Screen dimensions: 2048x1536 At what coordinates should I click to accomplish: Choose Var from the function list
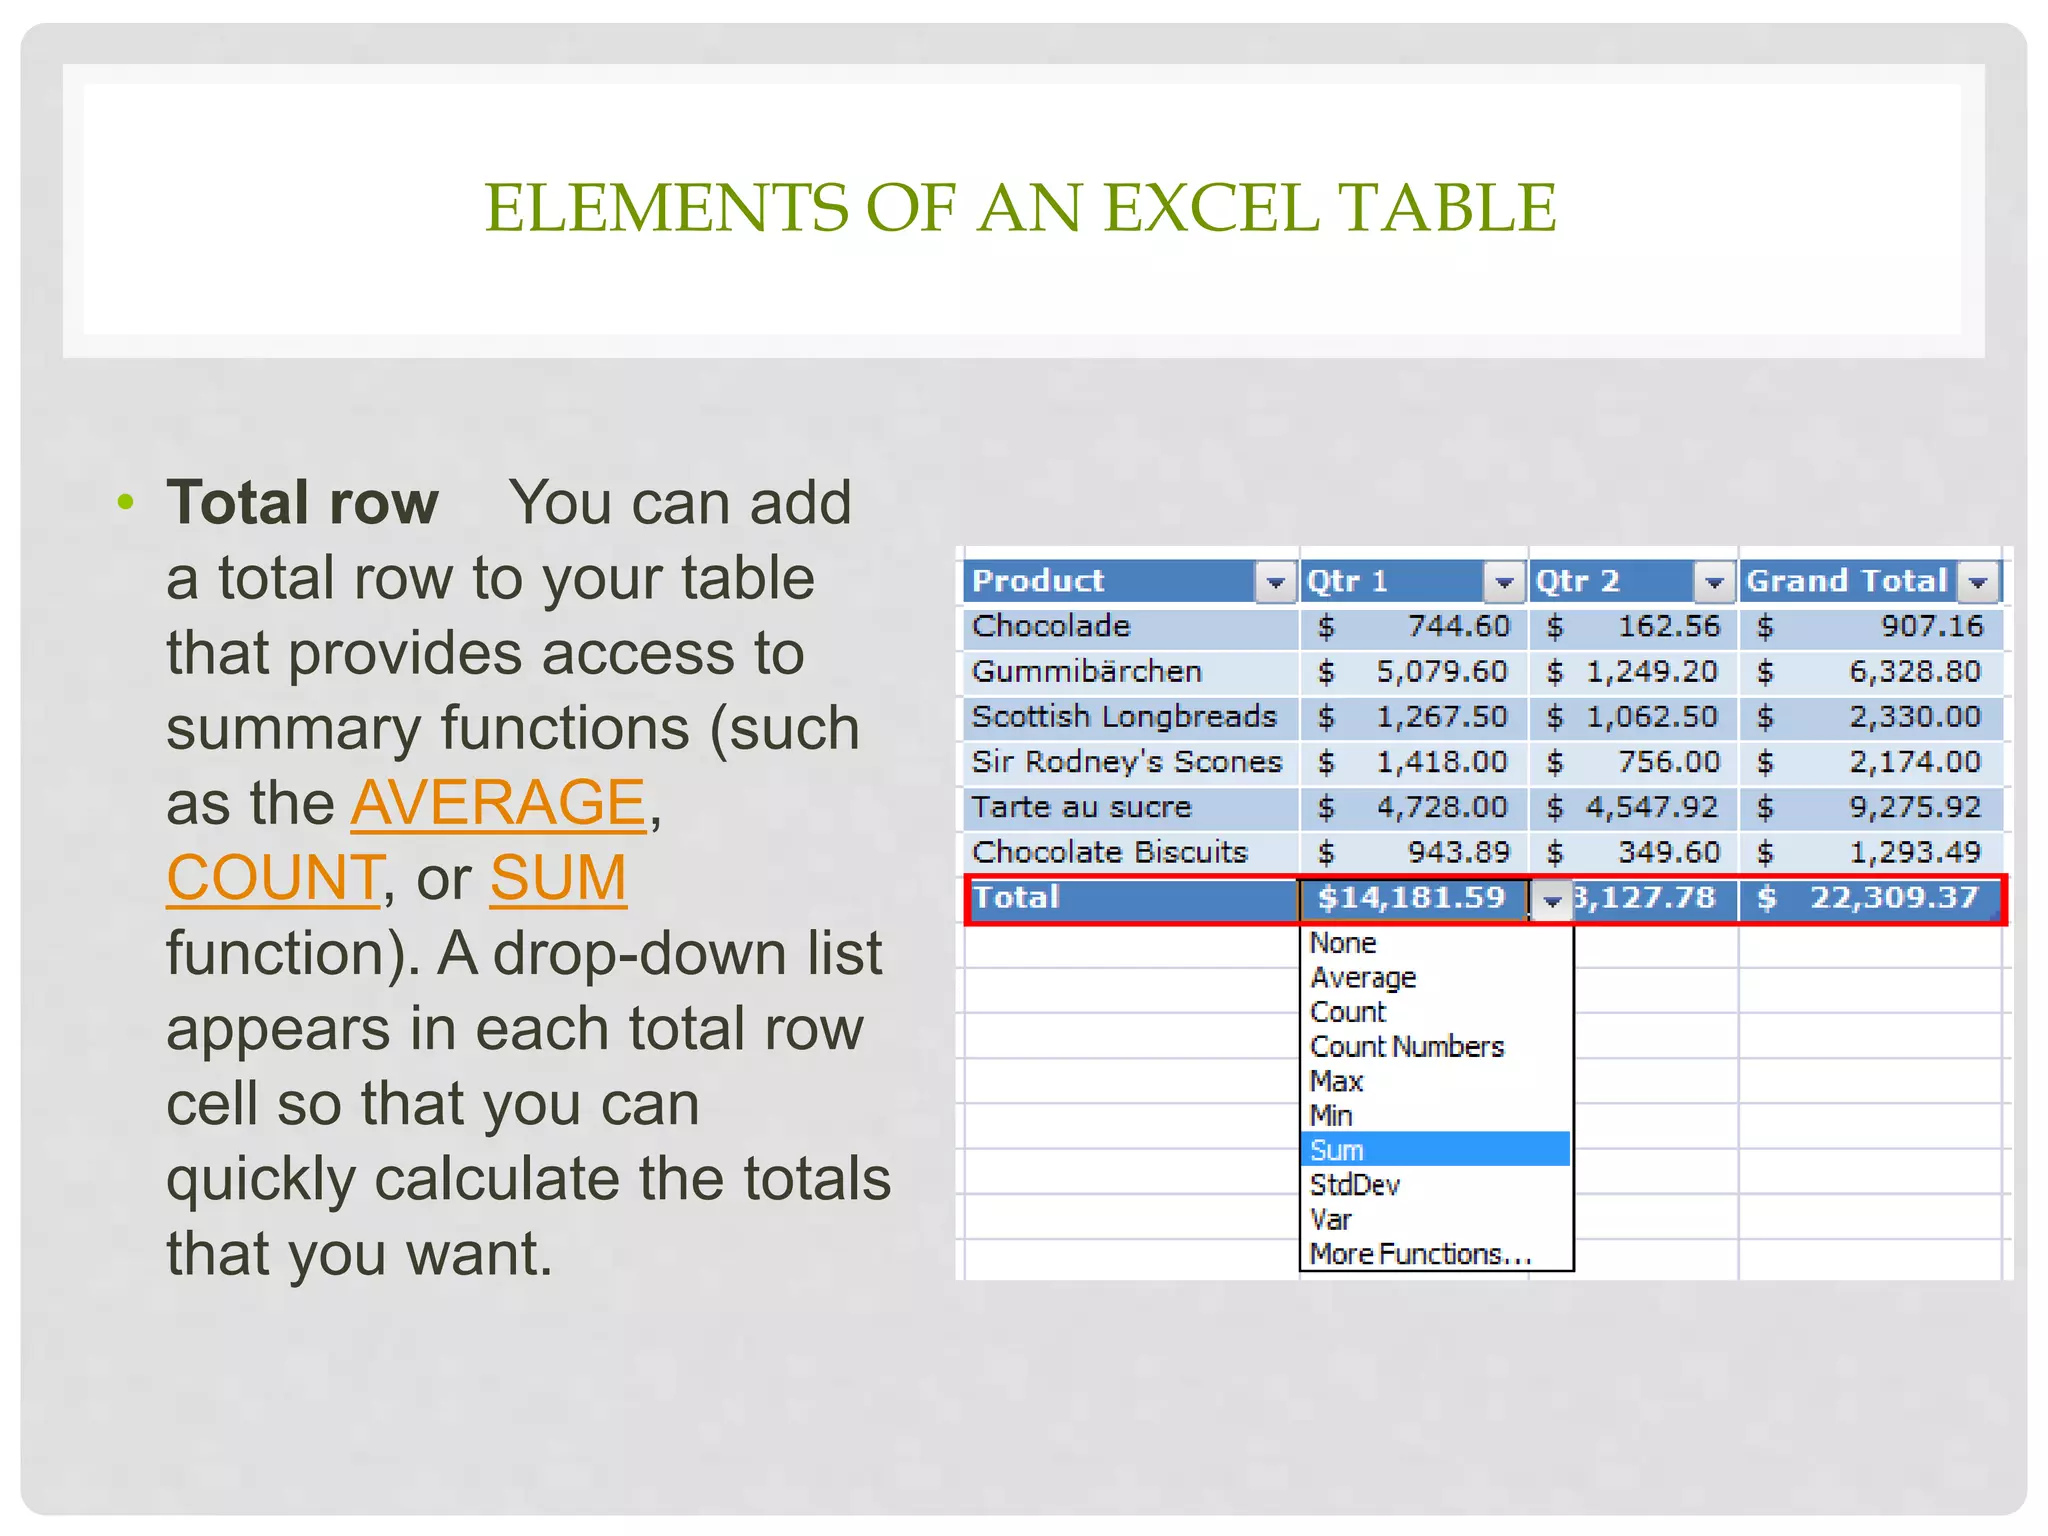click(x=1331, y=1220)
